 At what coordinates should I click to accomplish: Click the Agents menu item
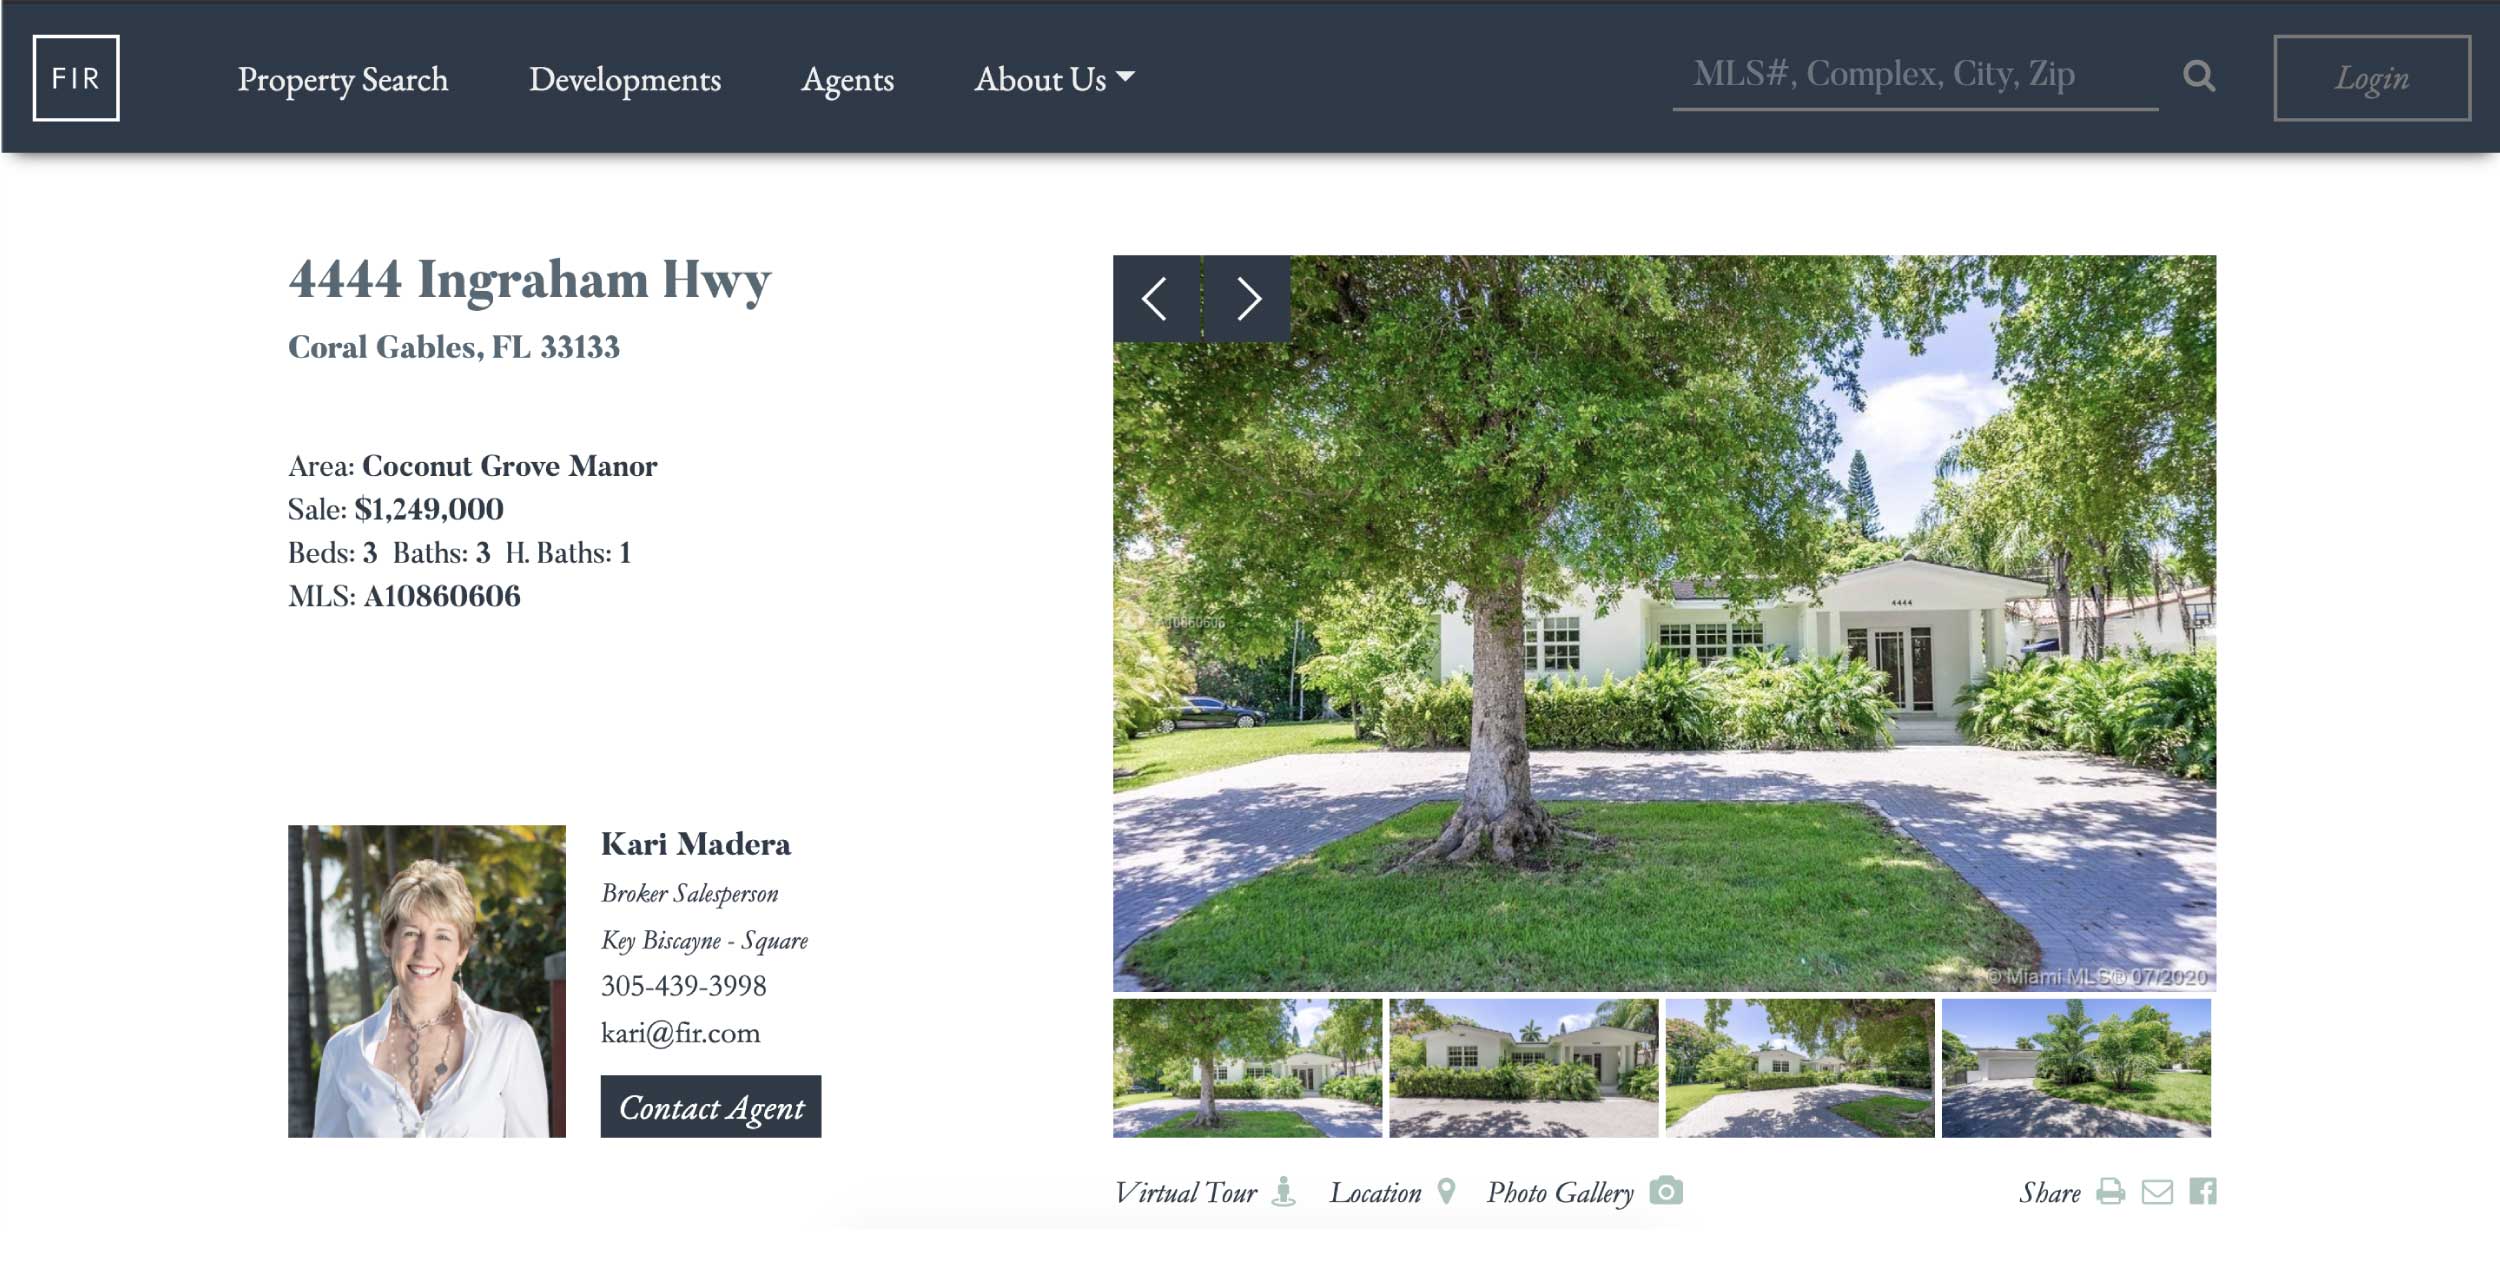point(847,77)
